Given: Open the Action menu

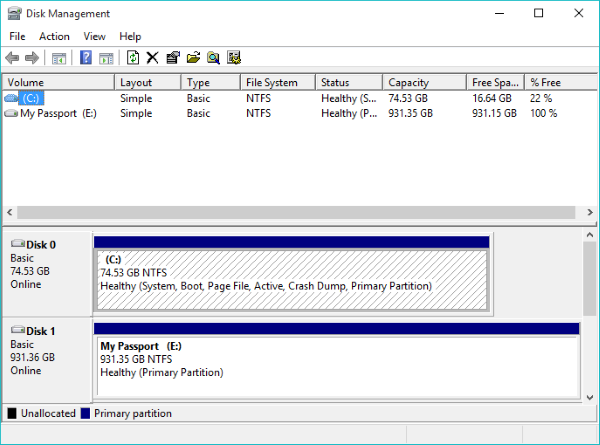Looking at the screenshot, I should click(54, 36).
